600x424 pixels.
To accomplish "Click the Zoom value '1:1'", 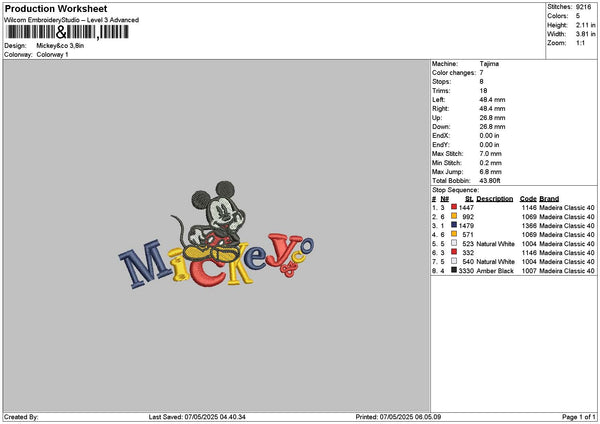I will [580, 43].
